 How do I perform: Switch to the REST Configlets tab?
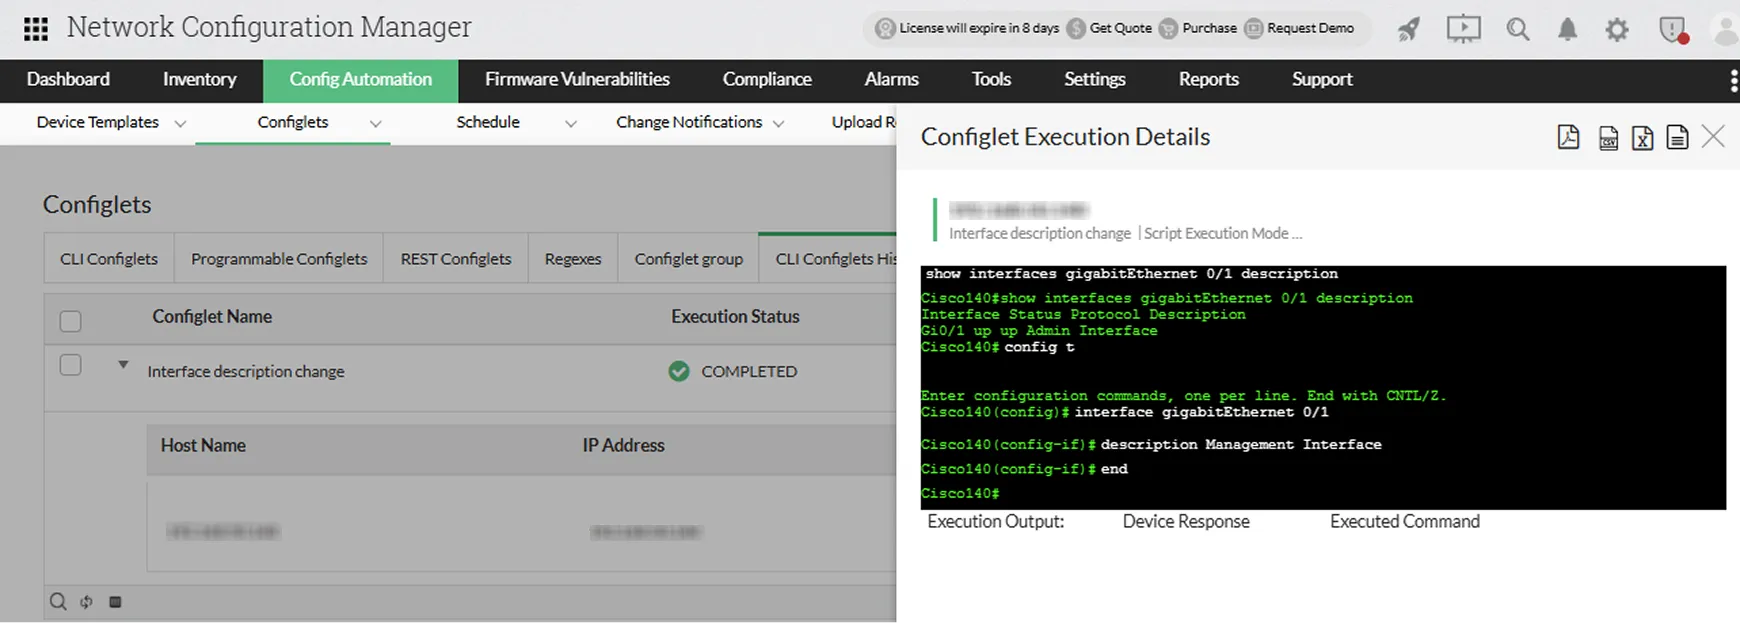[x=455, y=259]
